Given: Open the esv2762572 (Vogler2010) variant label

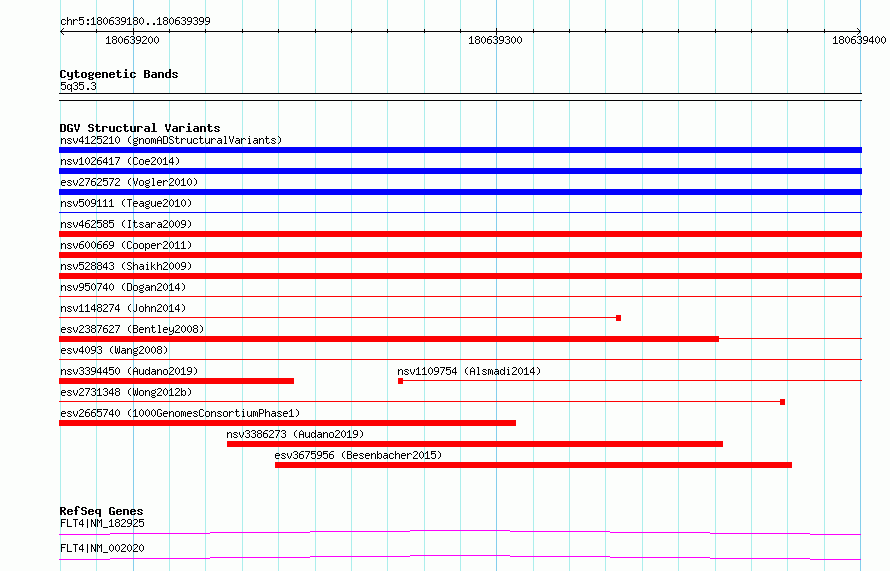Looking at the screenshot, I should [129, 182].
